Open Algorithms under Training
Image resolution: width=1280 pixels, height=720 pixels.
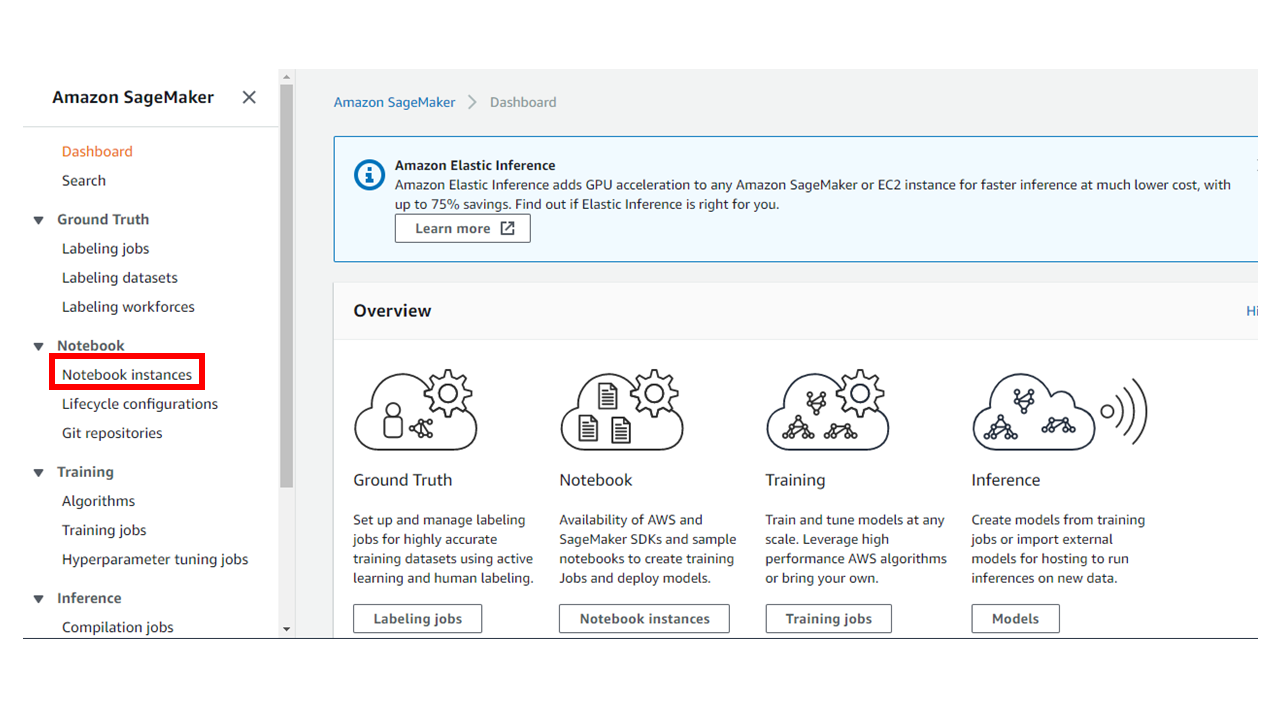(98, 501)
